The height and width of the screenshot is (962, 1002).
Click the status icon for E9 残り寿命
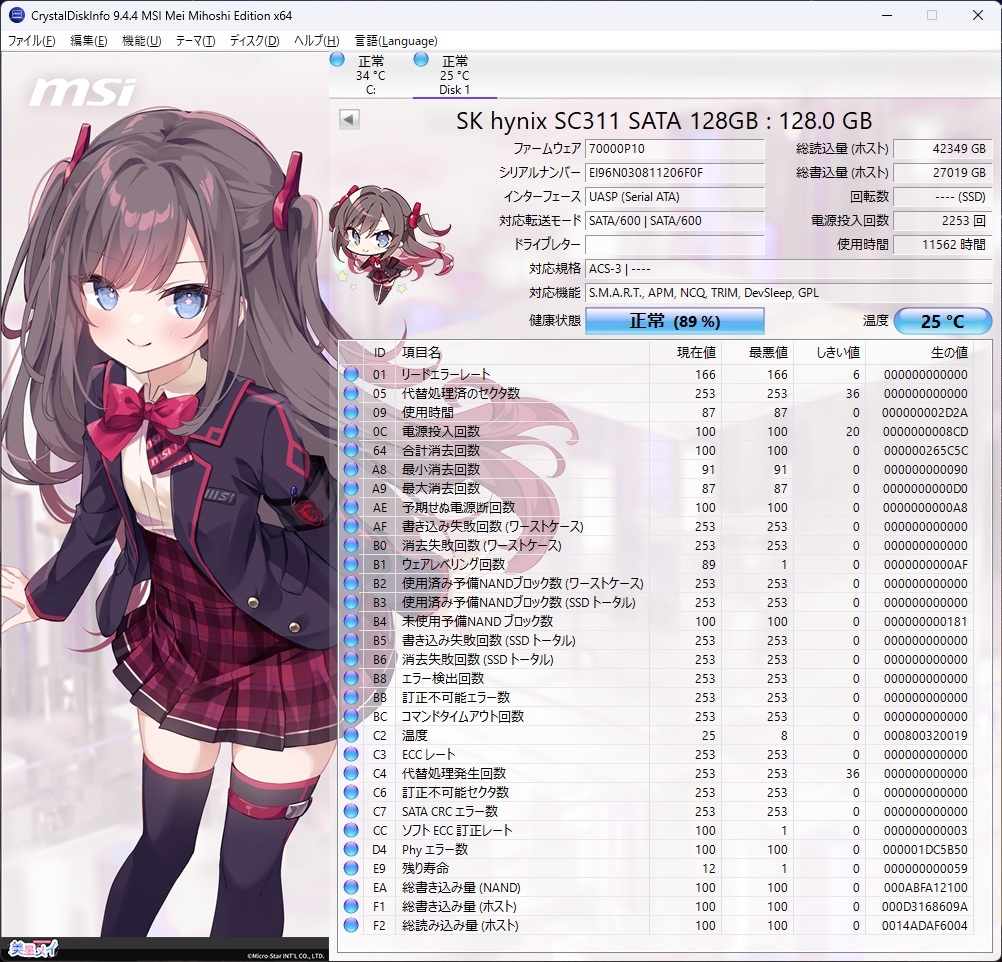tap(351, 869)
